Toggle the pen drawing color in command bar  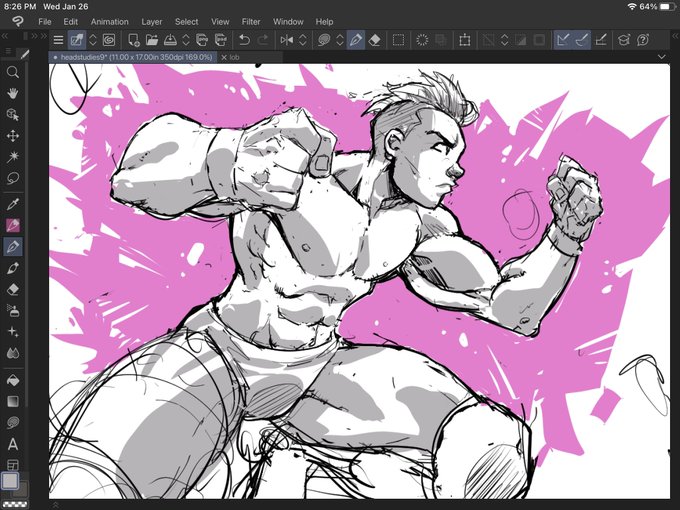coord(356,40)
